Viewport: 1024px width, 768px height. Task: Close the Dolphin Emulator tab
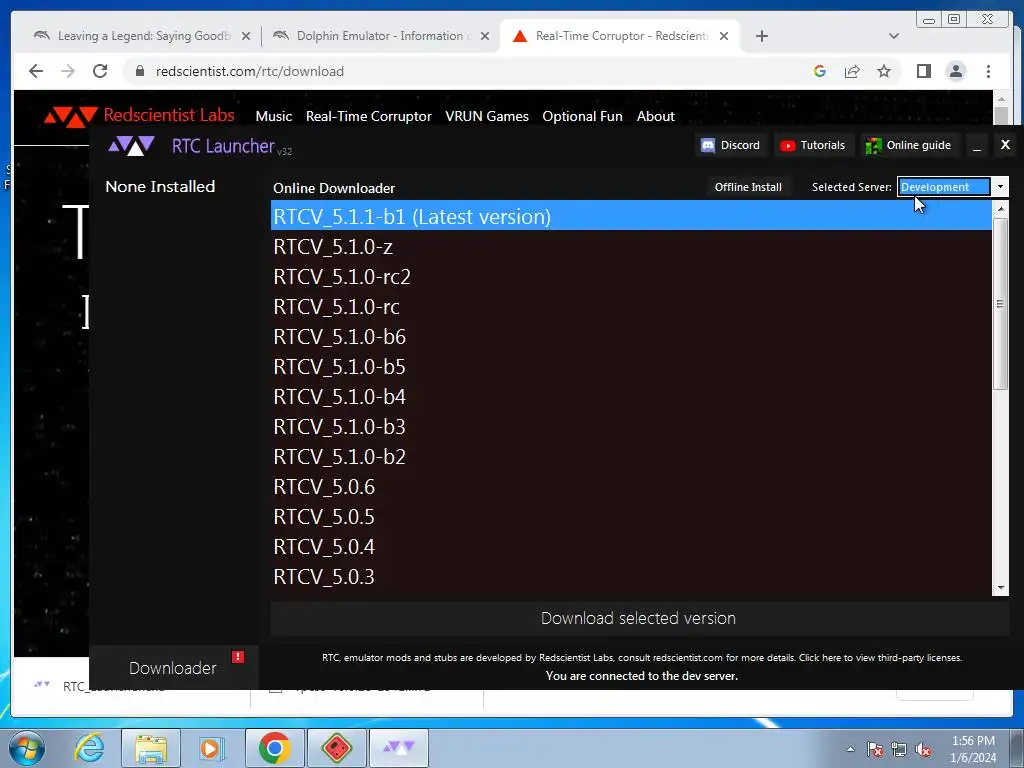pyautogui.click(x=485, y=36)
